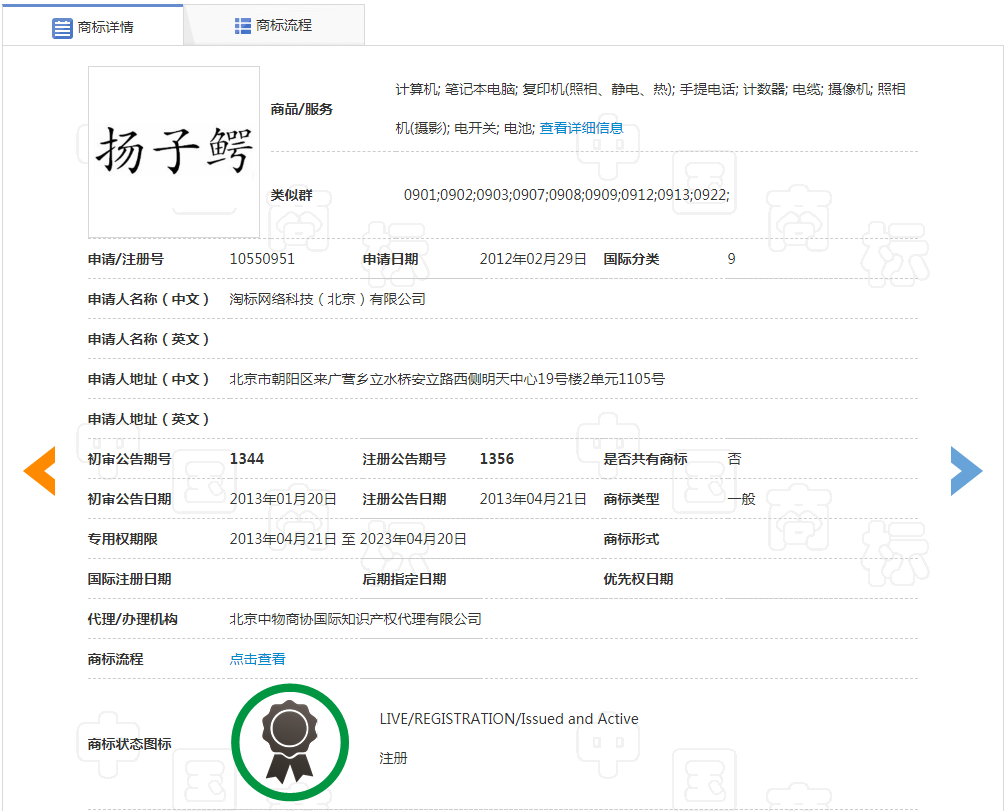
Task: Click the grid icon on 商标流程 tab
Action: [x=243, y=25]
